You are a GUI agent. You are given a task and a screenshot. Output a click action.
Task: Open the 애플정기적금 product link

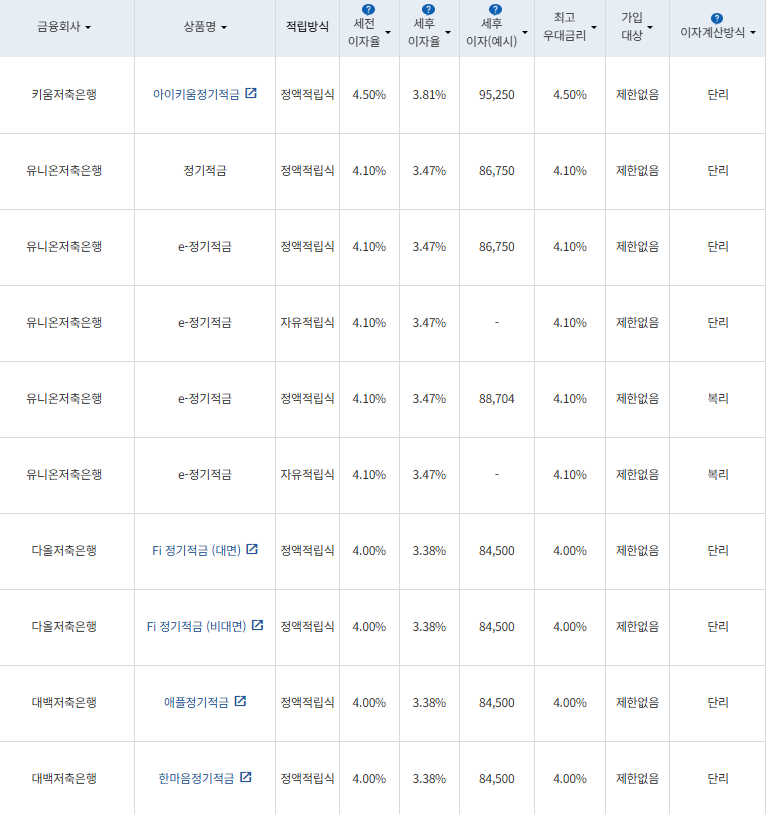point(196,702)
